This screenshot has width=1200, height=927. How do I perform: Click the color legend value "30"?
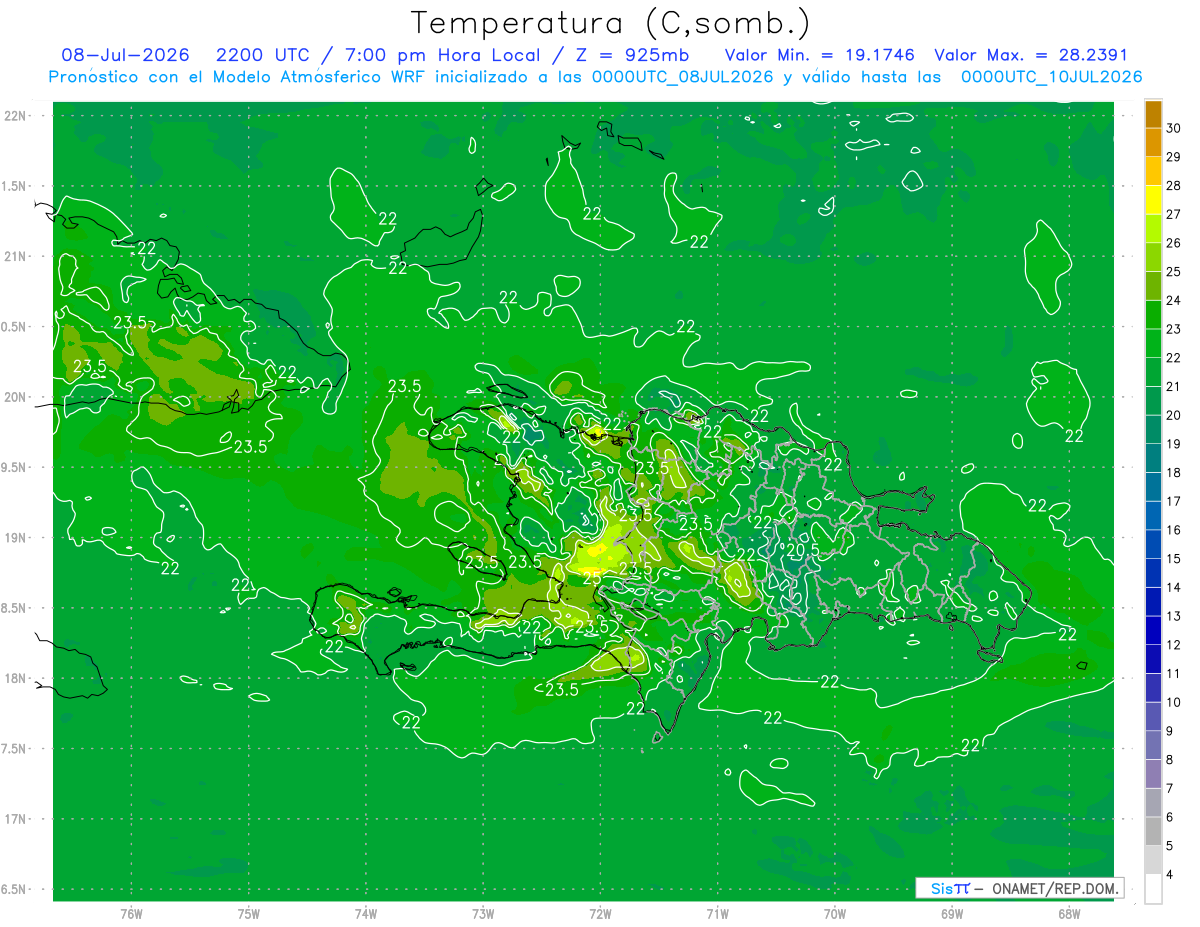point(1174,127)
